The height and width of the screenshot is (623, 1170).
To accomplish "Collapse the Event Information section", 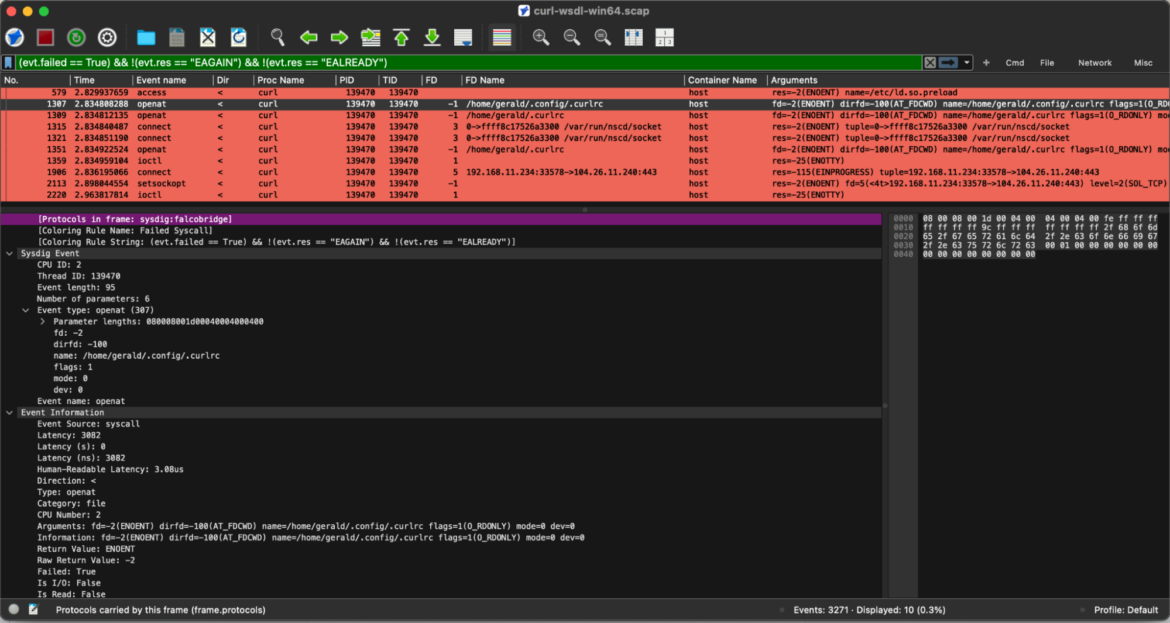I will click(10, 413).
